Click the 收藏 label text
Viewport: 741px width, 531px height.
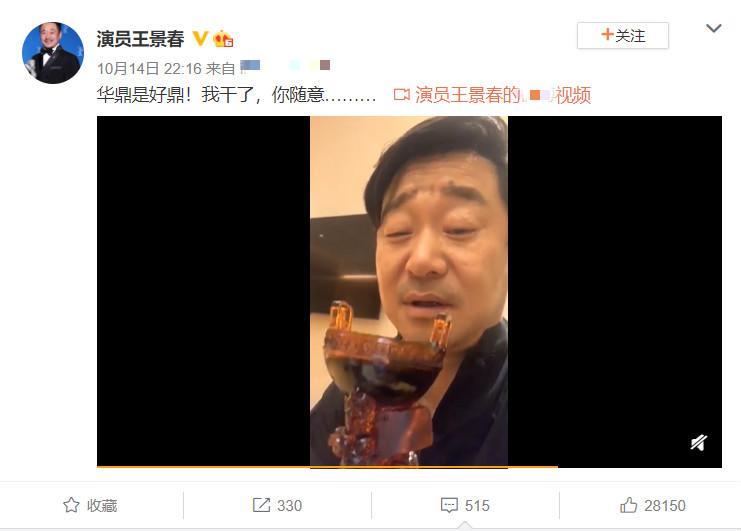(102, 505)
